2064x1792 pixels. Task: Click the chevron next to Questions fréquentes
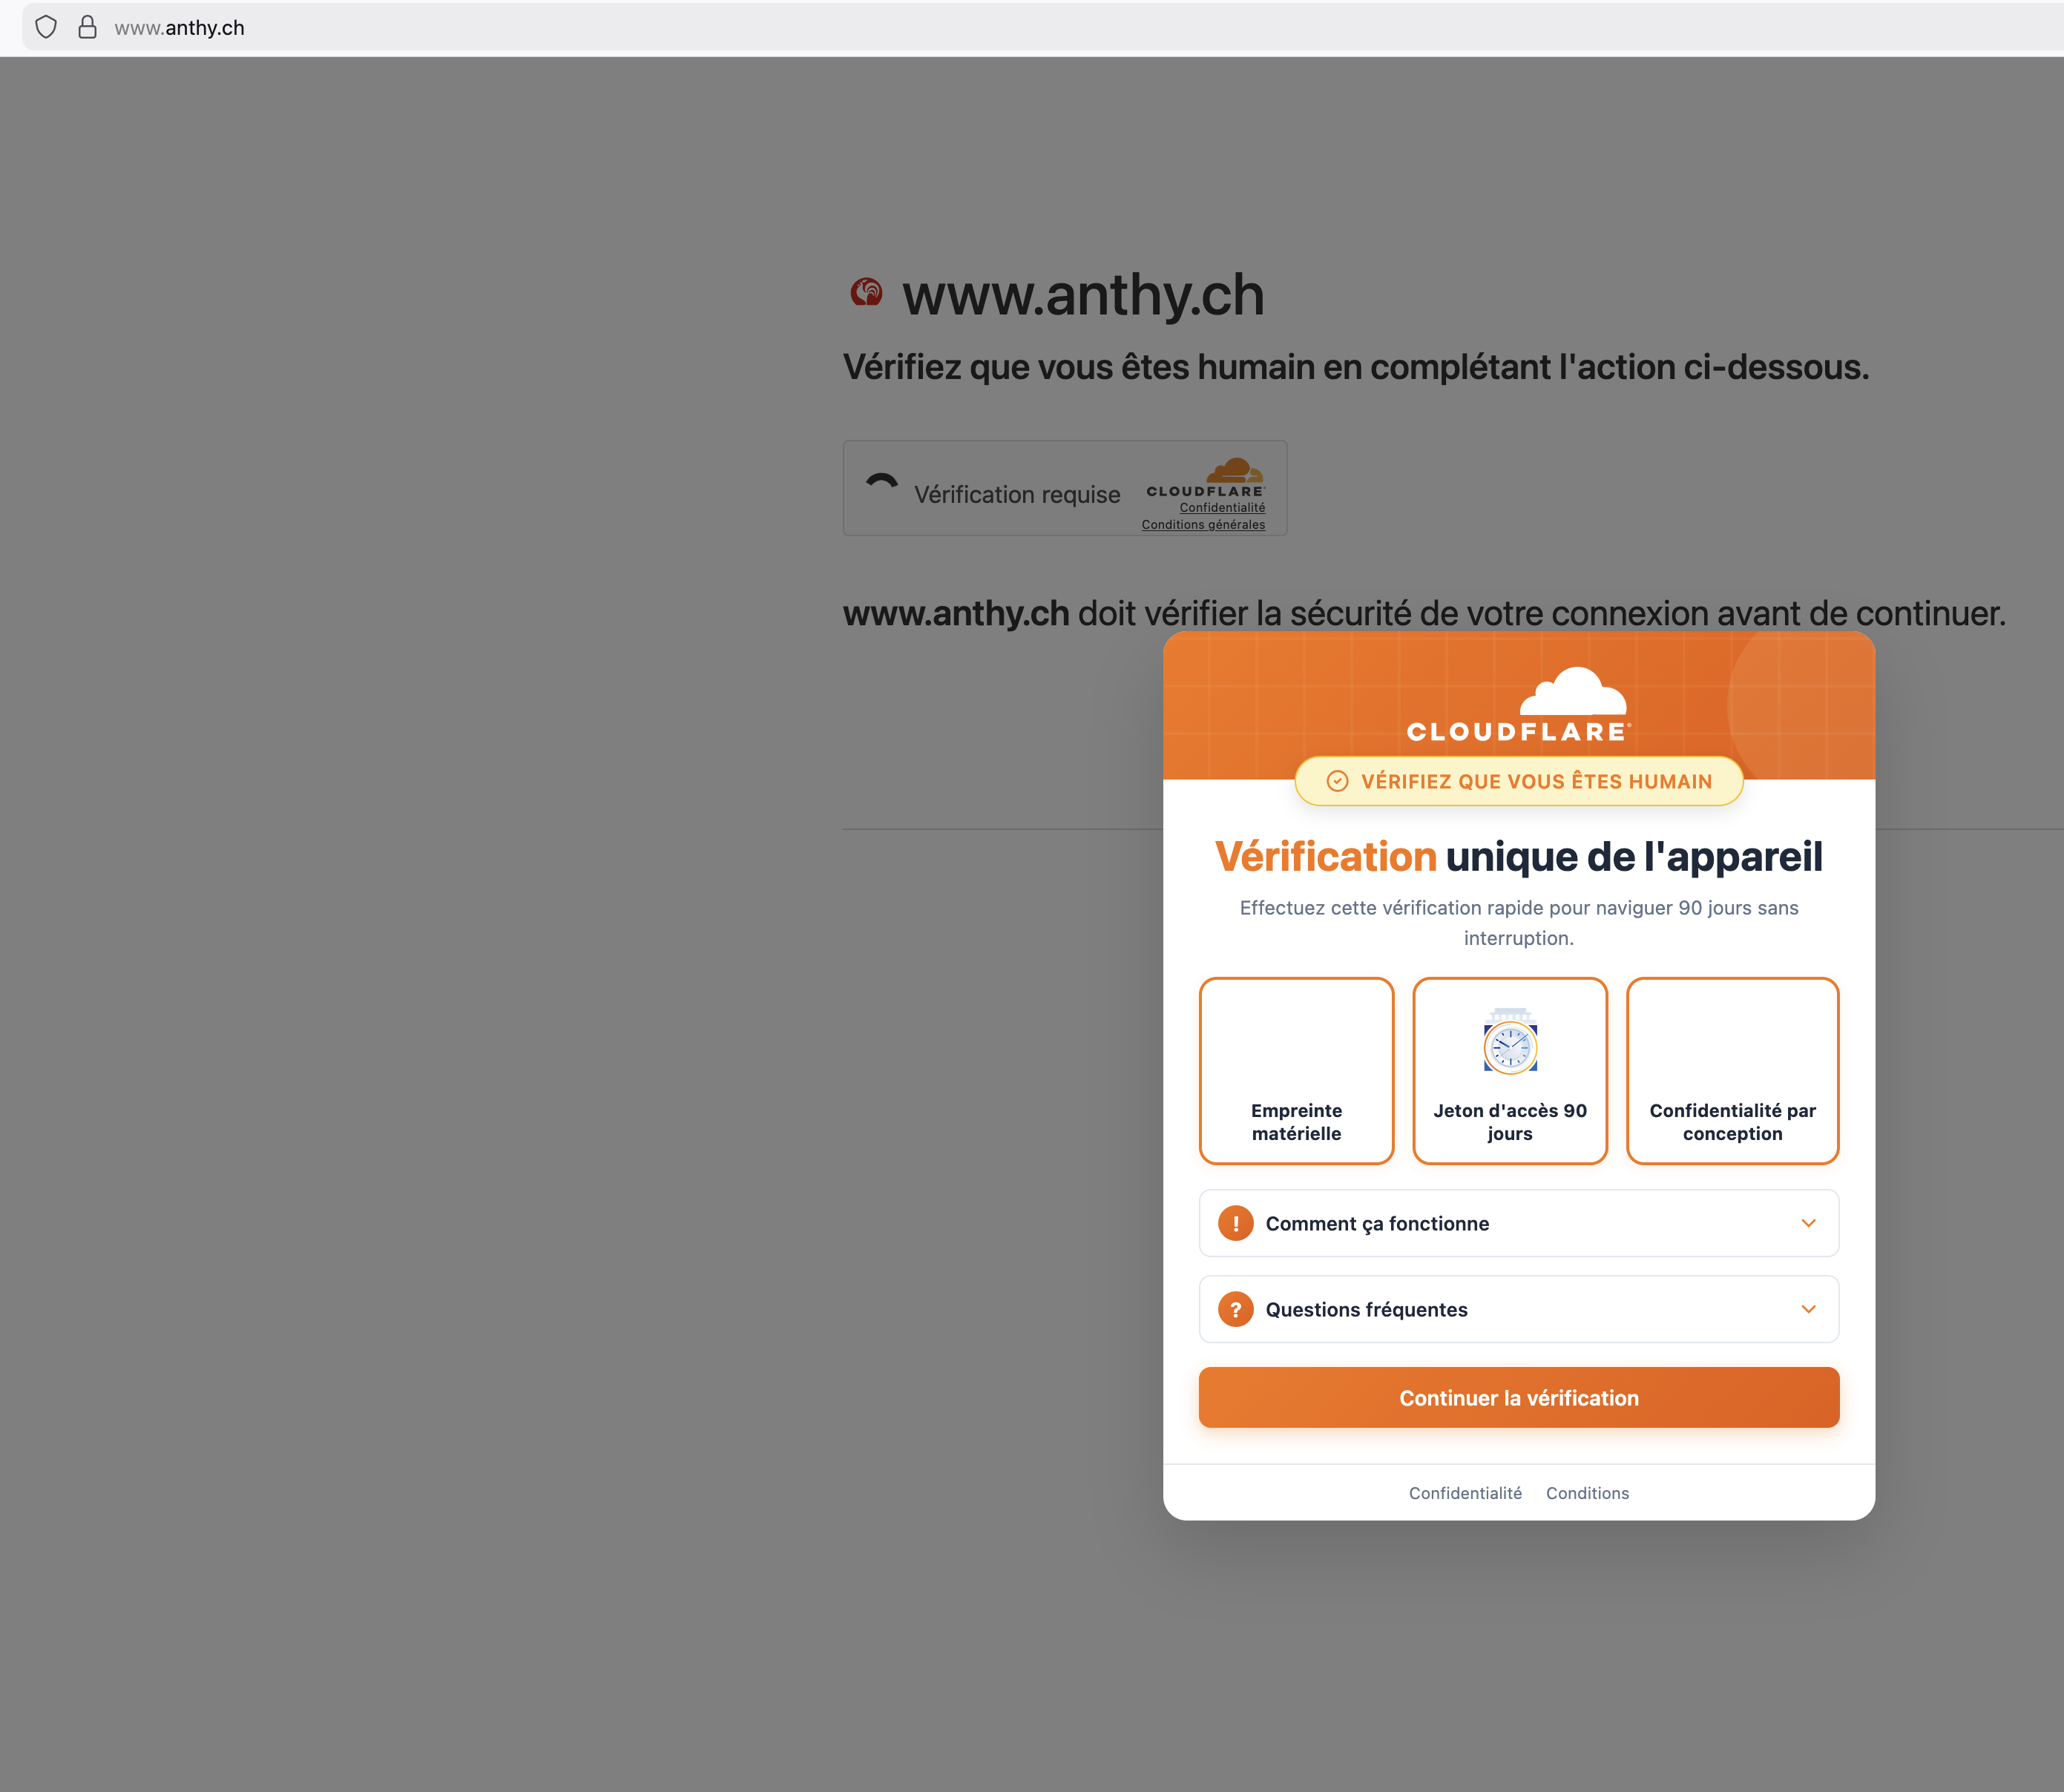tap(1807, 1309)
